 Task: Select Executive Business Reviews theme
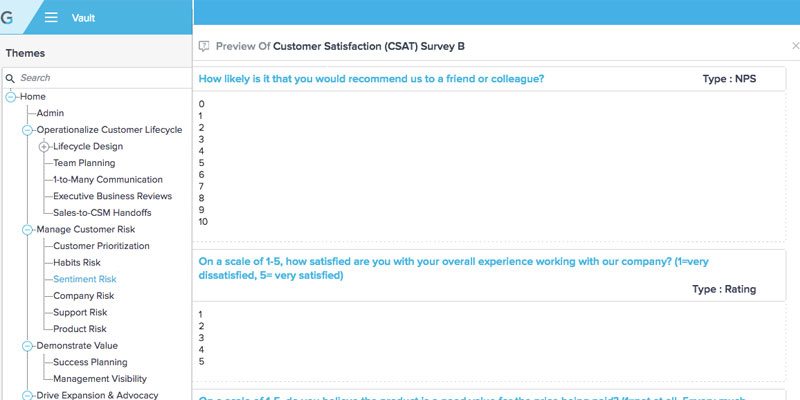112,196
